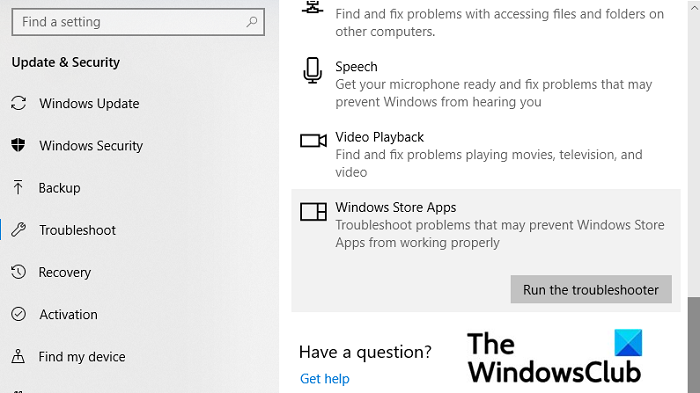This screenshot has width=700, height=393.
Task: Click the Windows Update refresh arrows icon
Action: (x=18, y=103)
